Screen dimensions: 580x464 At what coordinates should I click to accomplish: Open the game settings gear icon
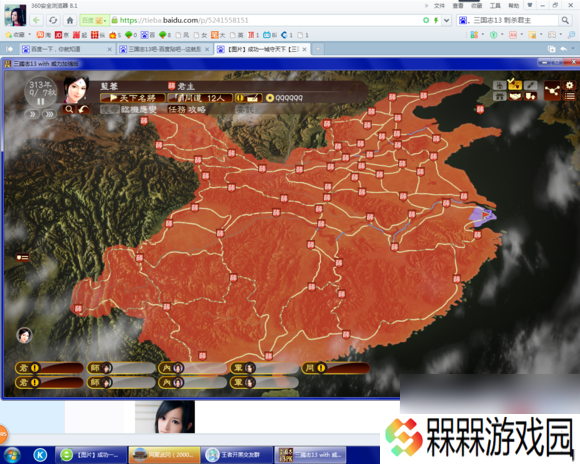[569, 85]
